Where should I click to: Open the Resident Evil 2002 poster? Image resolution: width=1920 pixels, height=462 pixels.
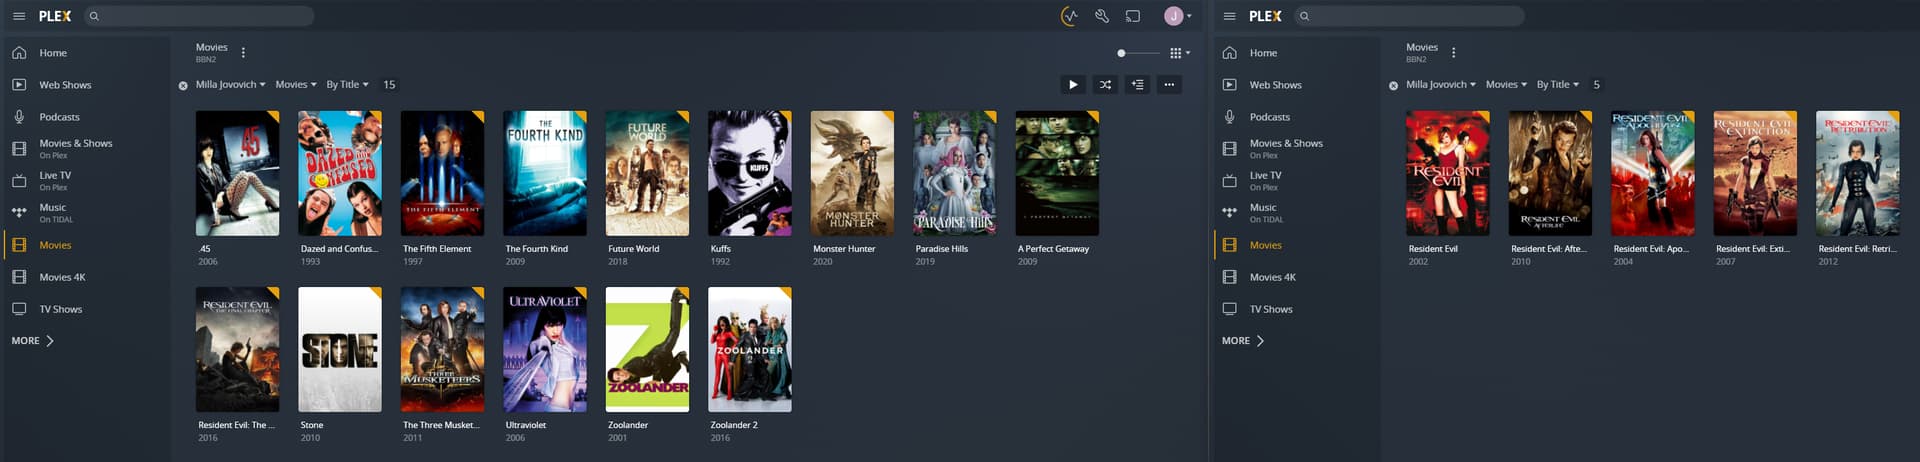[x=1448, y=173]
